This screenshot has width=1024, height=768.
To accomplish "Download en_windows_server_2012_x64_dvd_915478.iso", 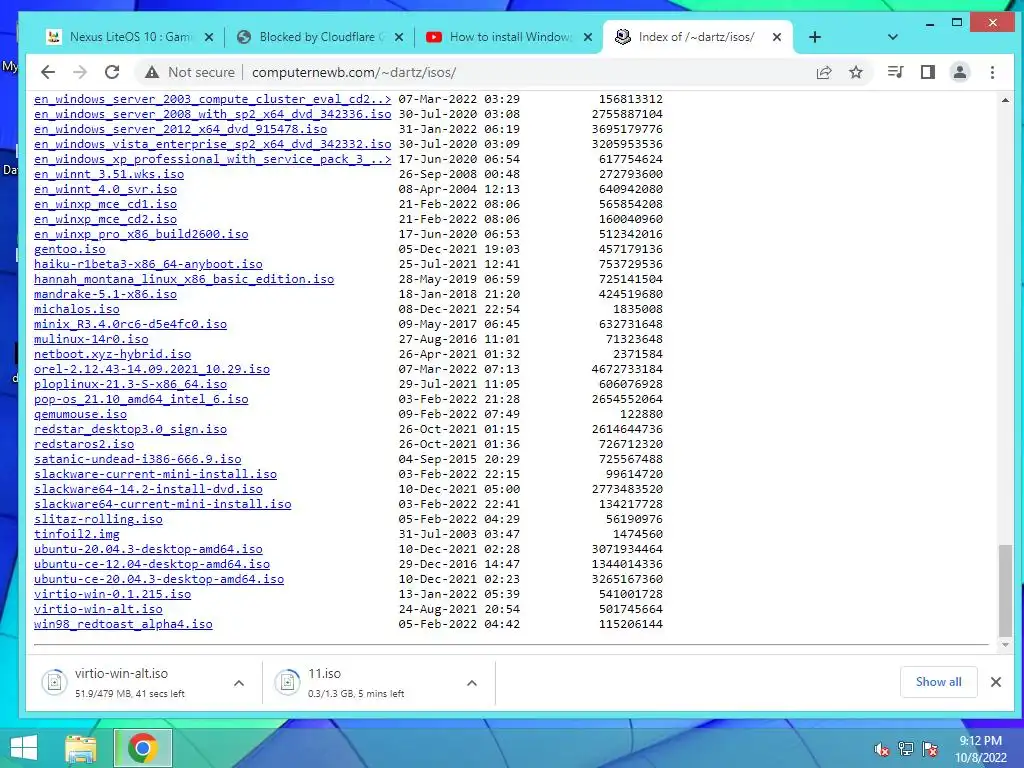I will pyautogui.click(x=180, y=129).
